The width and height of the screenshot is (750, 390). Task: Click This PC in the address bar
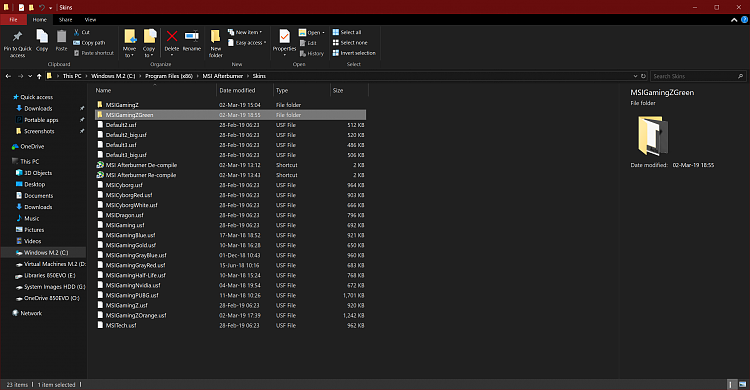coord(72,76)
